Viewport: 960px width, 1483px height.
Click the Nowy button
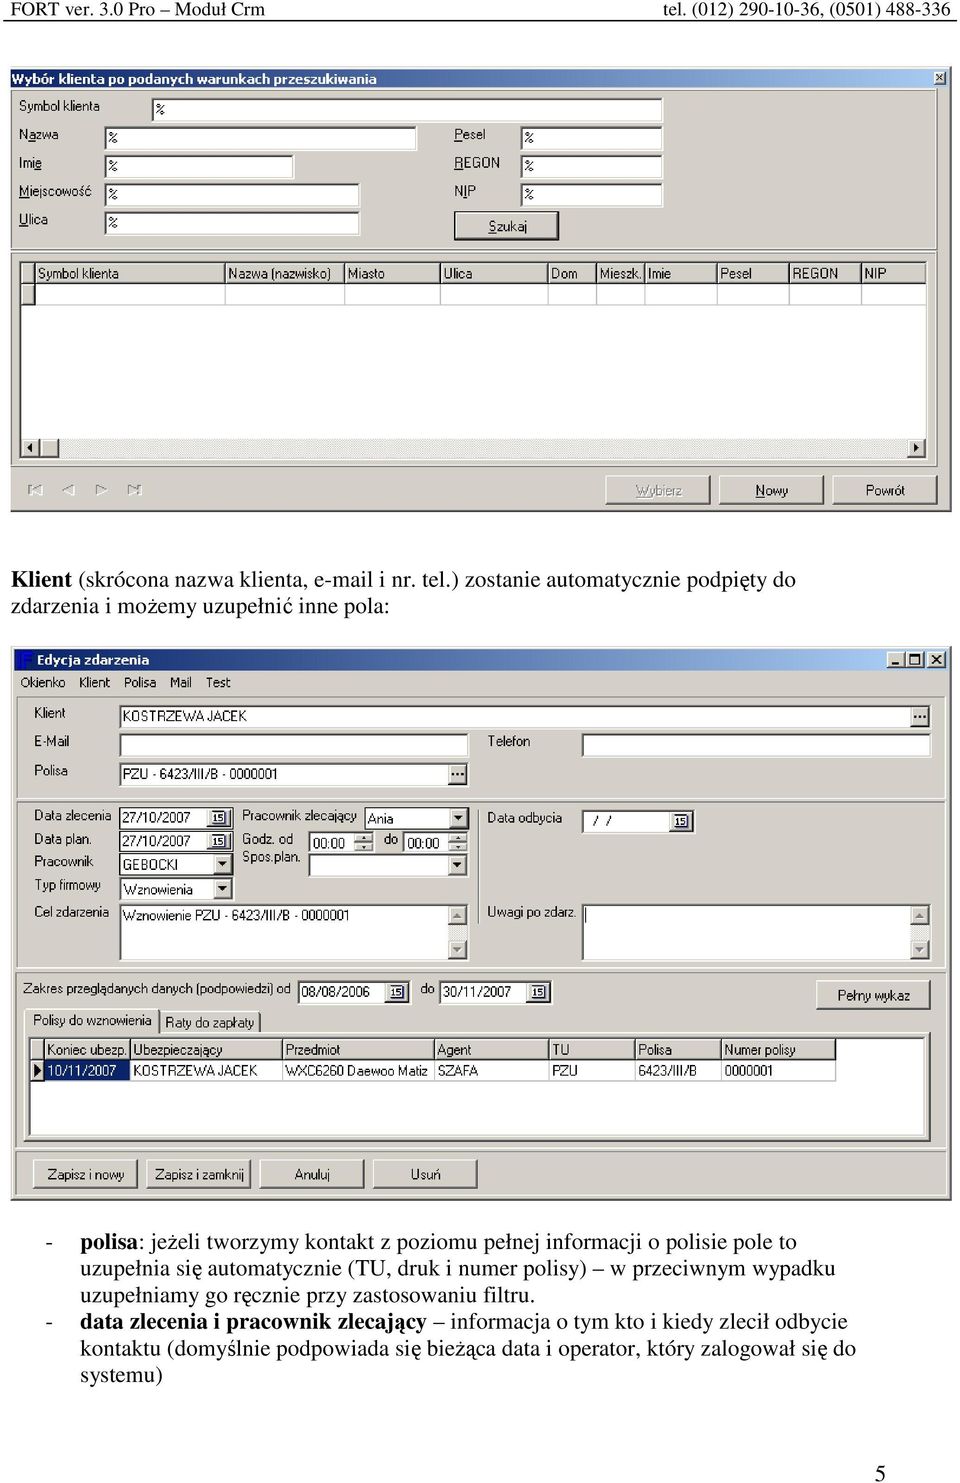[x=771, y=490]
